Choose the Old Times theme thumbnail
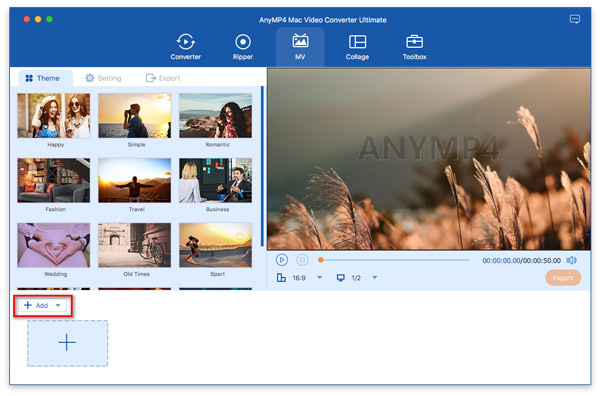Viewport: 600px width, 396px height. pos(135,245)
